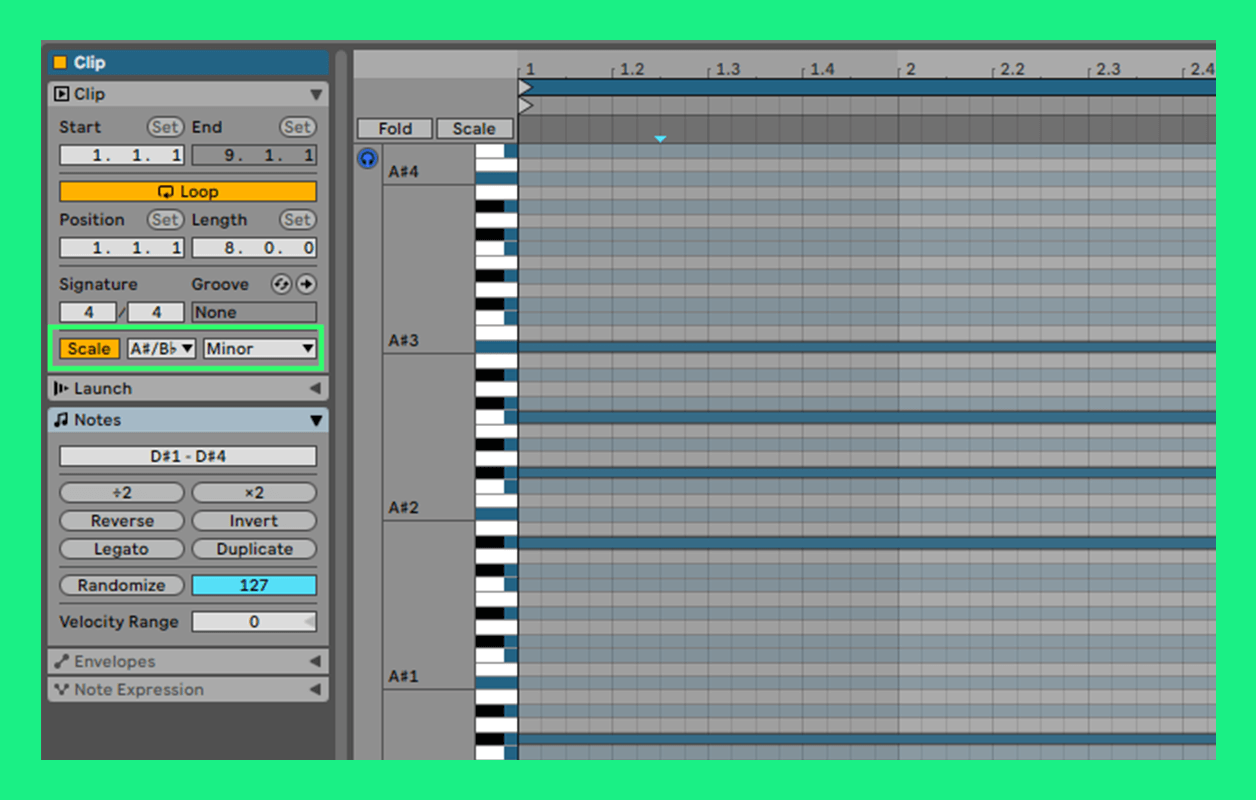
Task: Toggle the orange Scale button in the Clip panel
Action: click(x=89, y=349)
